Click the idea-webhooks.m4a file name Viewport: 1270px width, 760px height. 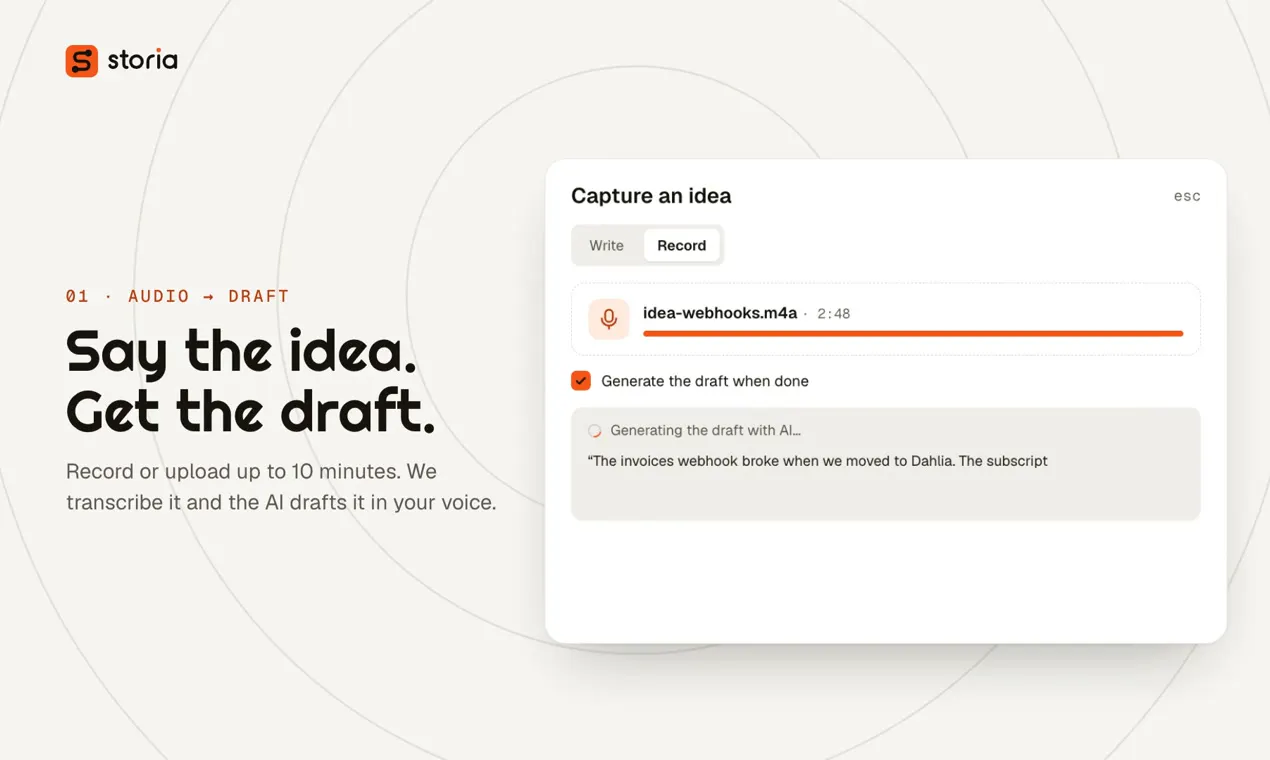click(720, 313)
